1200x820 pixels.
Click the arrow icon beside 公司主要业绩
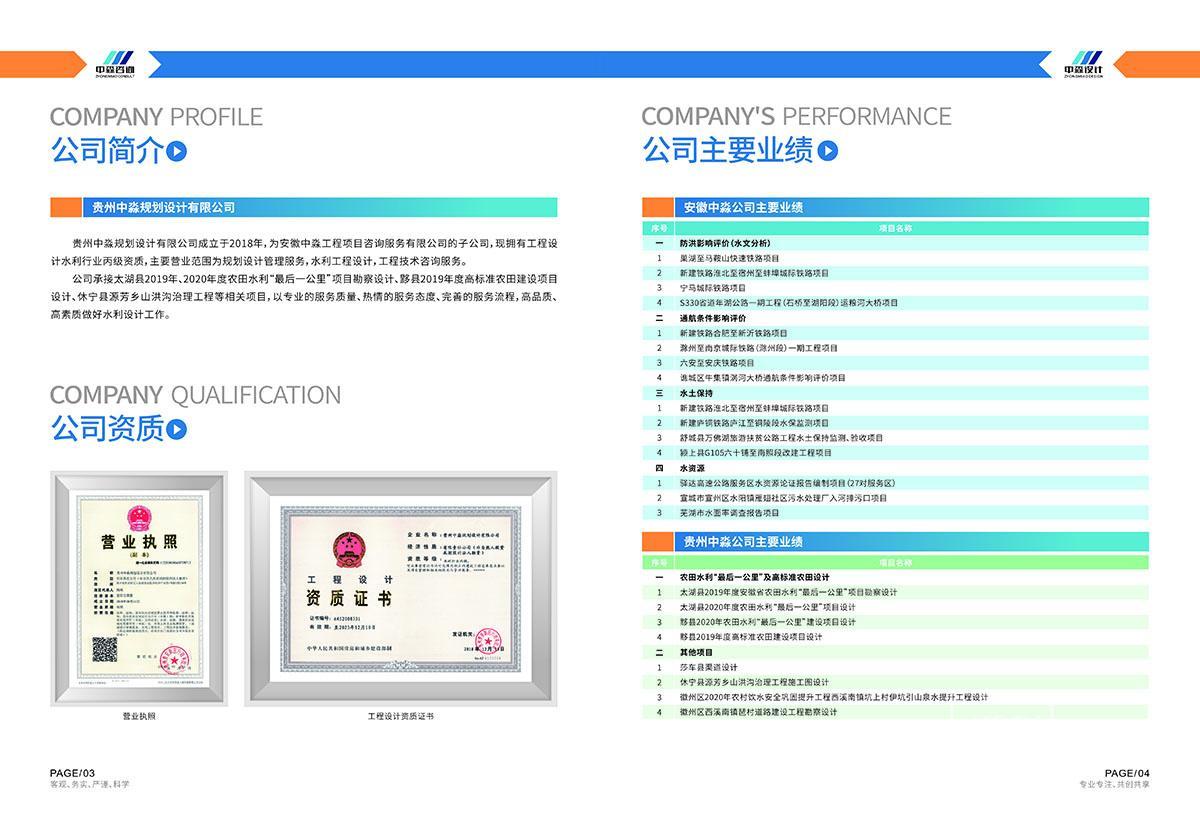[x=827, y=152]
